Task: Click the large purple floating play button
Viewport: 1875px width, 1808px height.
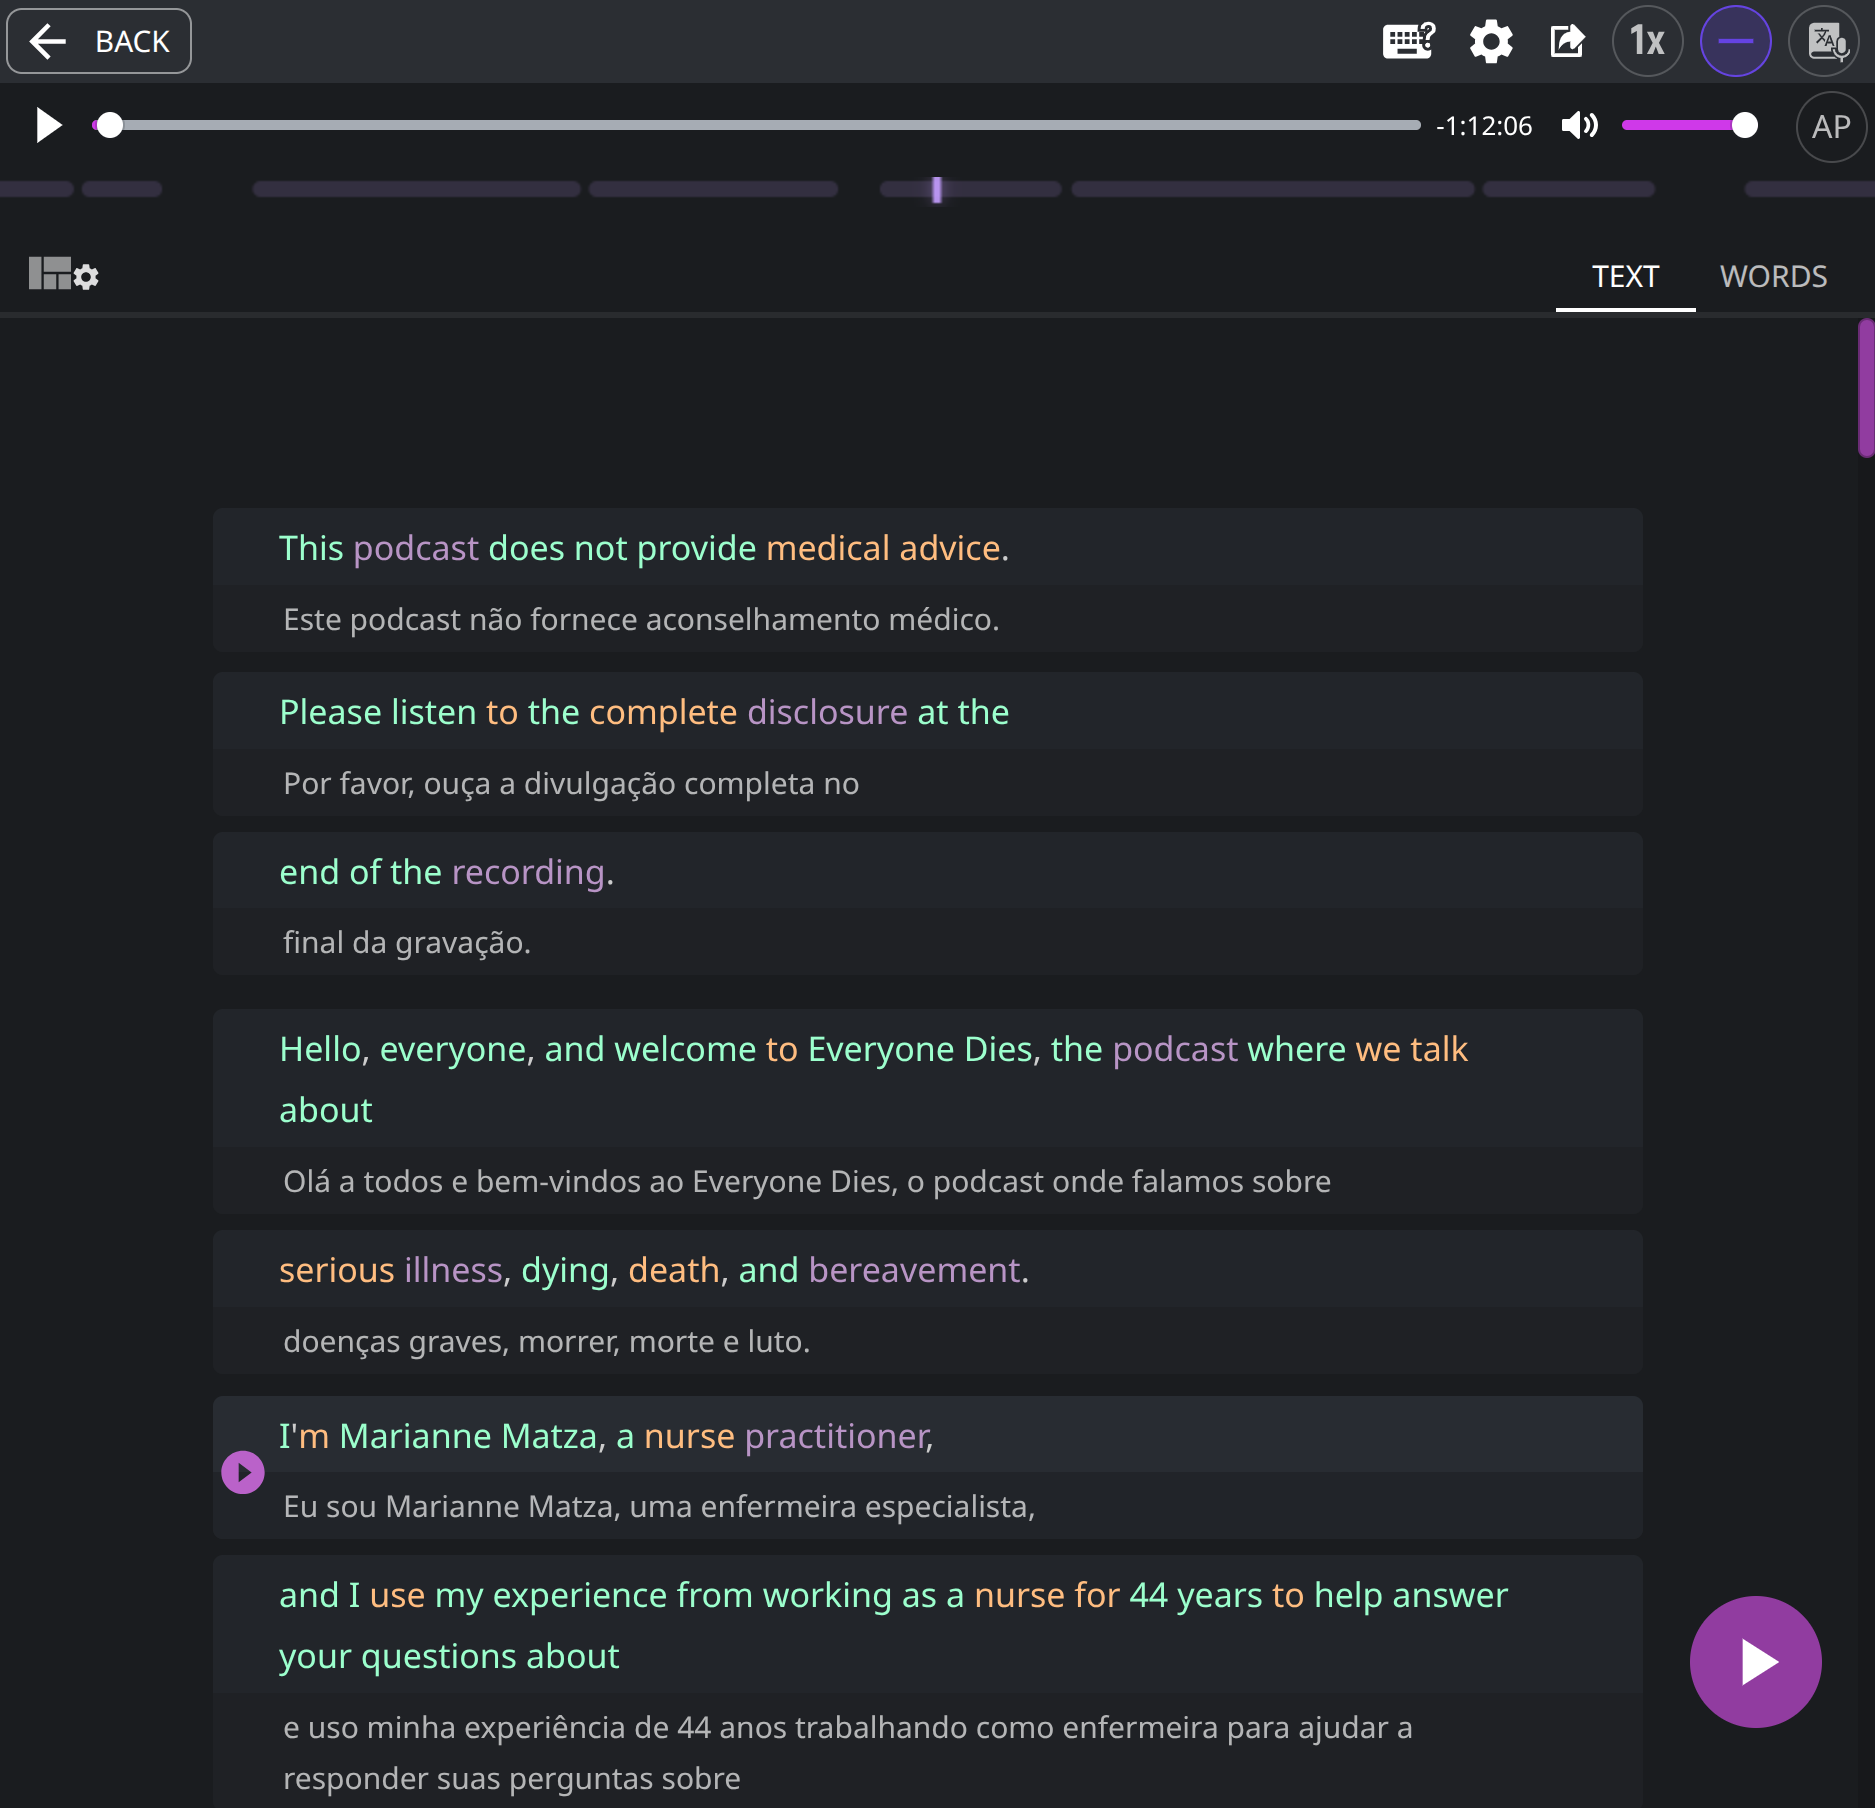Action: (x=1755, y=1662)
